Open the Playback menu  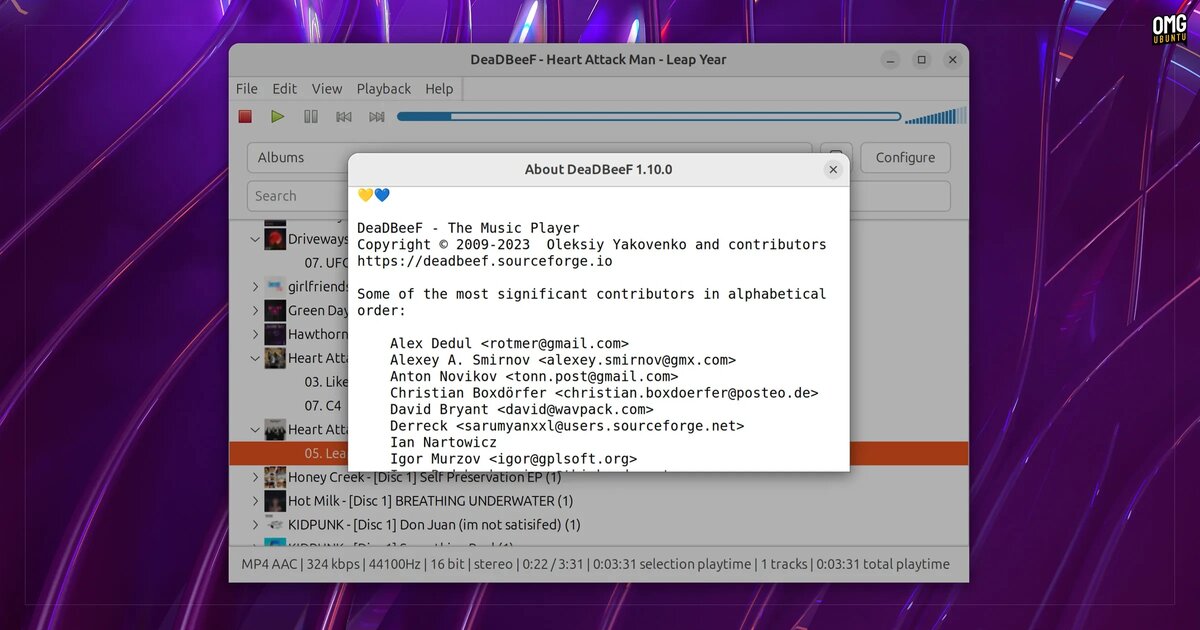point(384,88)
